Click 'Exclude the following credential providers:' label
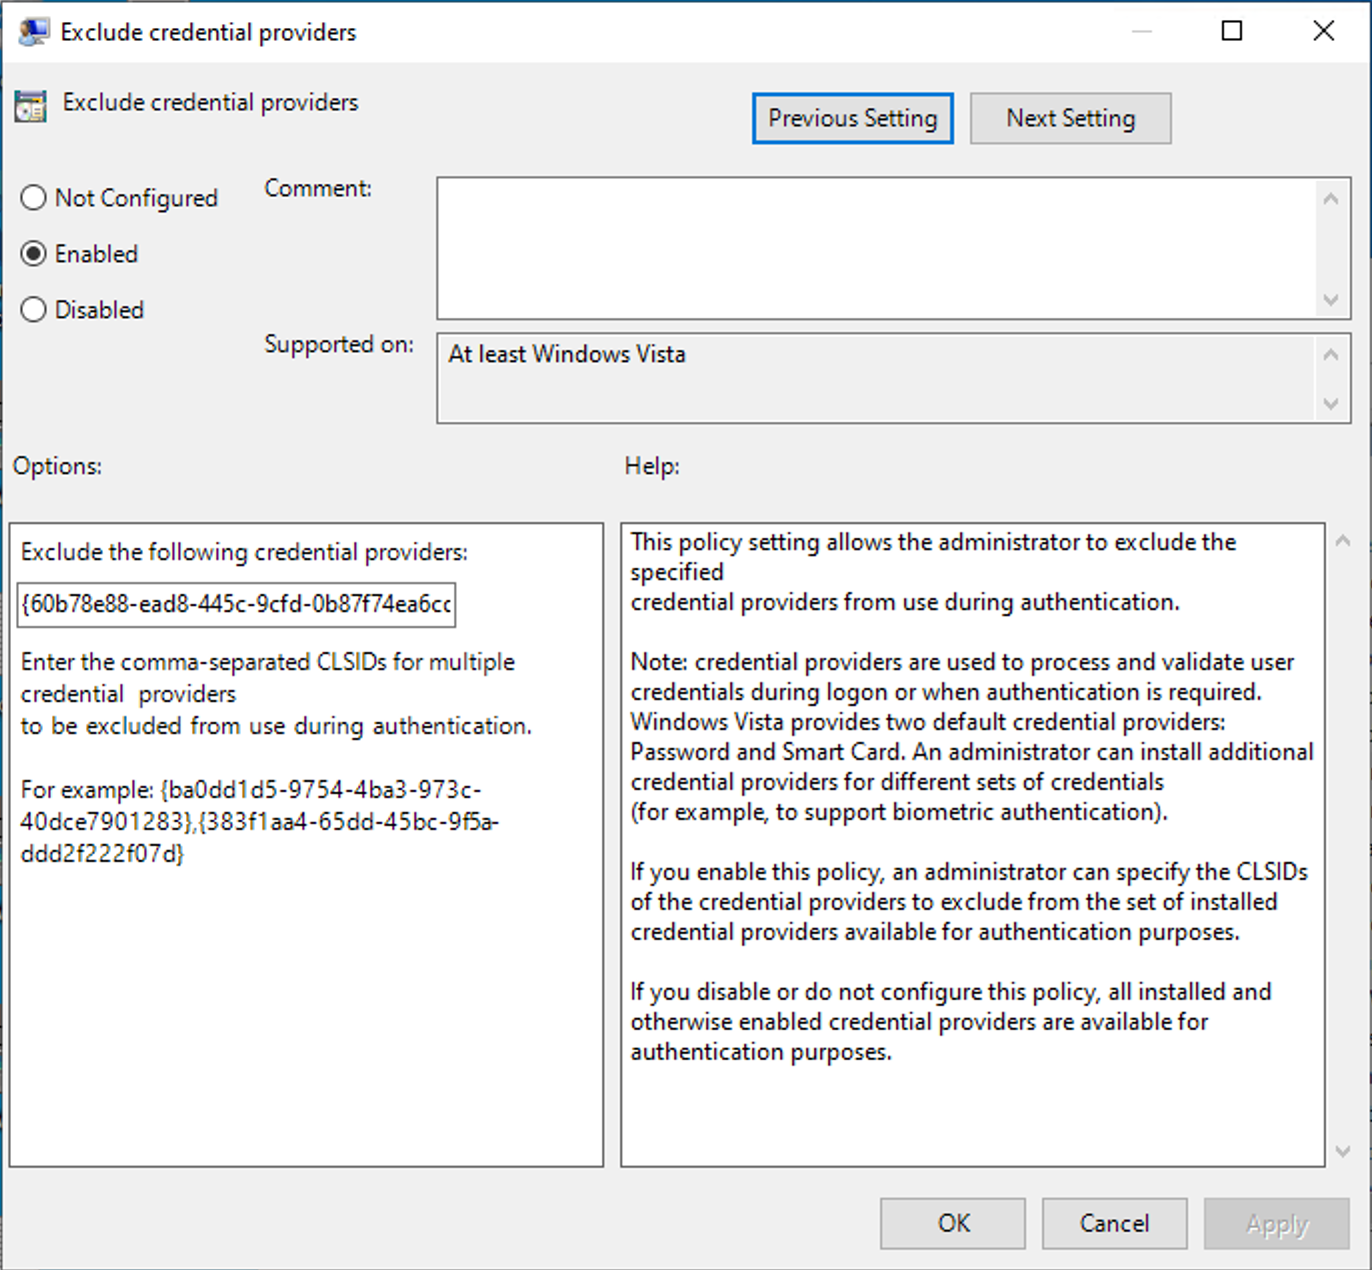 (x=244, y=552)
